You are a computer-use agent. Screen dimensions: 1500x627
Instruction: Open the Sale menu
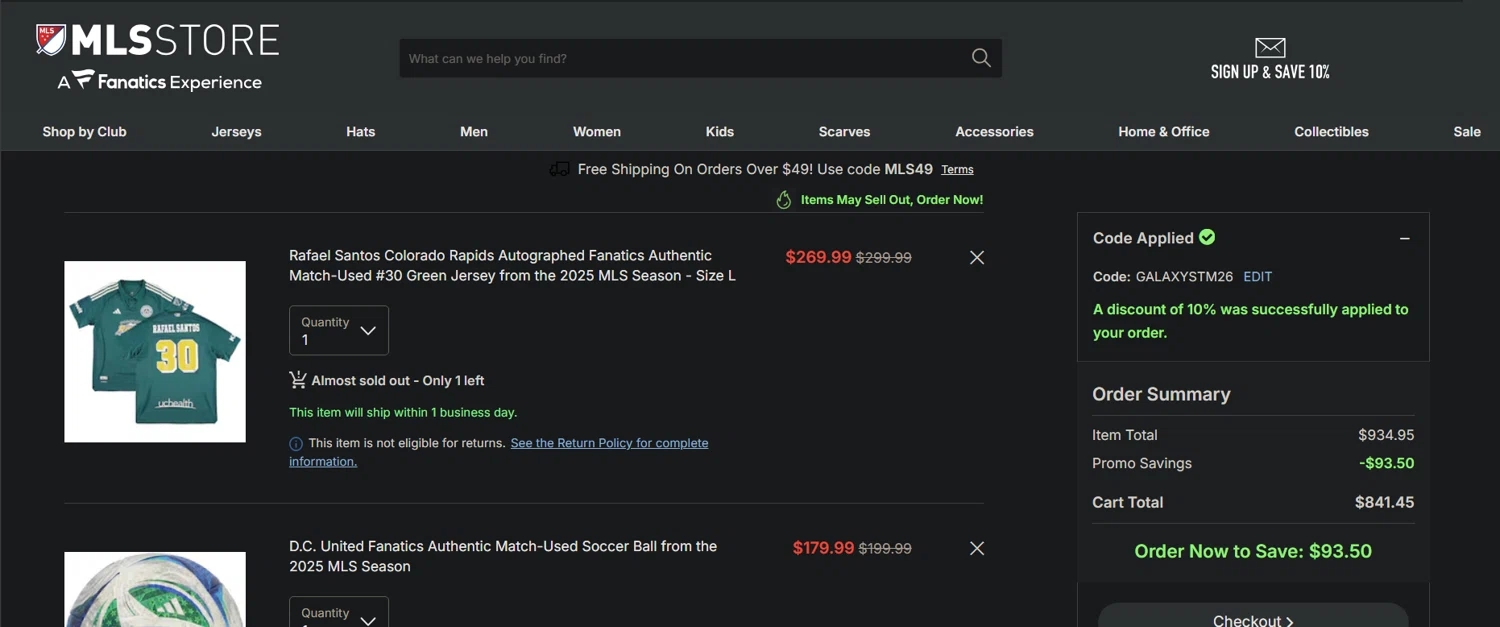pos(1467,131)
